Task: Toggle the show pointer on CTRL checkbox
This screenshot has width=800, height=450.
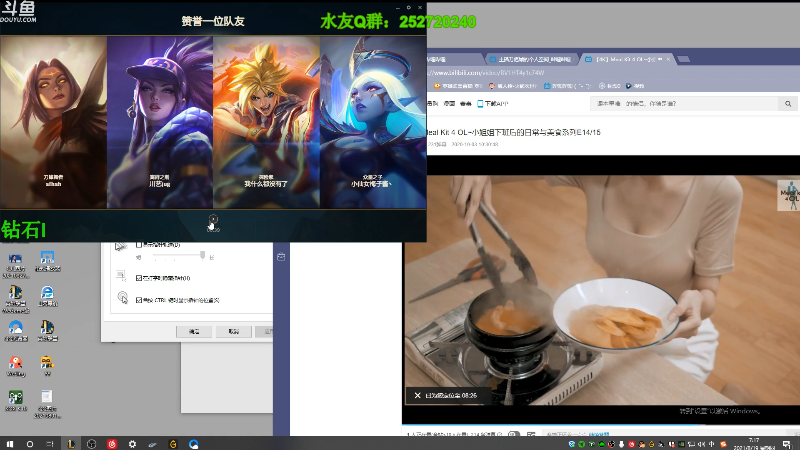Action: pyautogui.click(x=139, y=300)
